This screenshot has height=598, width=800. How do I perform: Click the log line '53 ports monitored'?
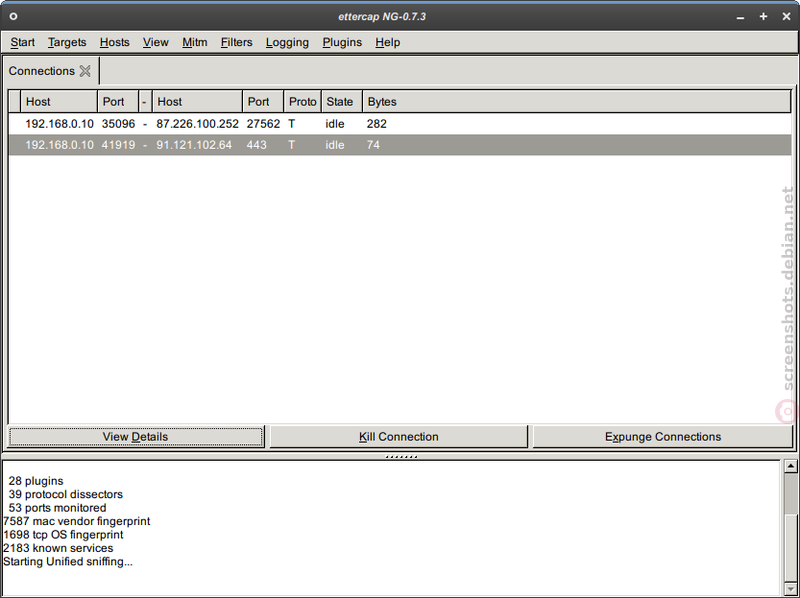[x=57, y=508]
